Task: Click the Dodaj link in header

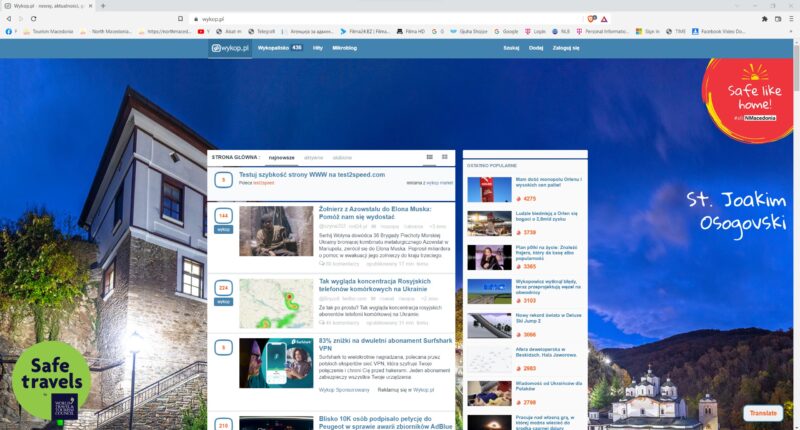Action: tap(536, 48)
